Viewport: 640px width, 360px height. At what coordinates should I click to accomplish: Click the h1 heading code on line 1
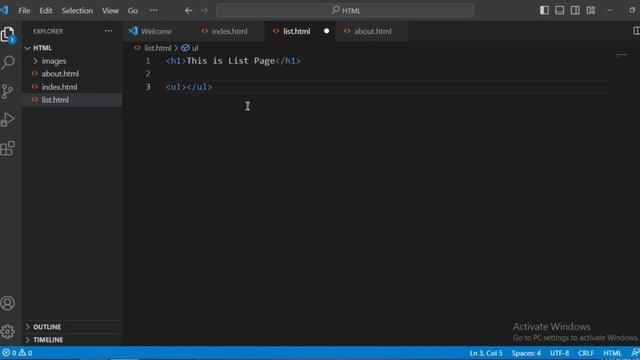[233, 61]
